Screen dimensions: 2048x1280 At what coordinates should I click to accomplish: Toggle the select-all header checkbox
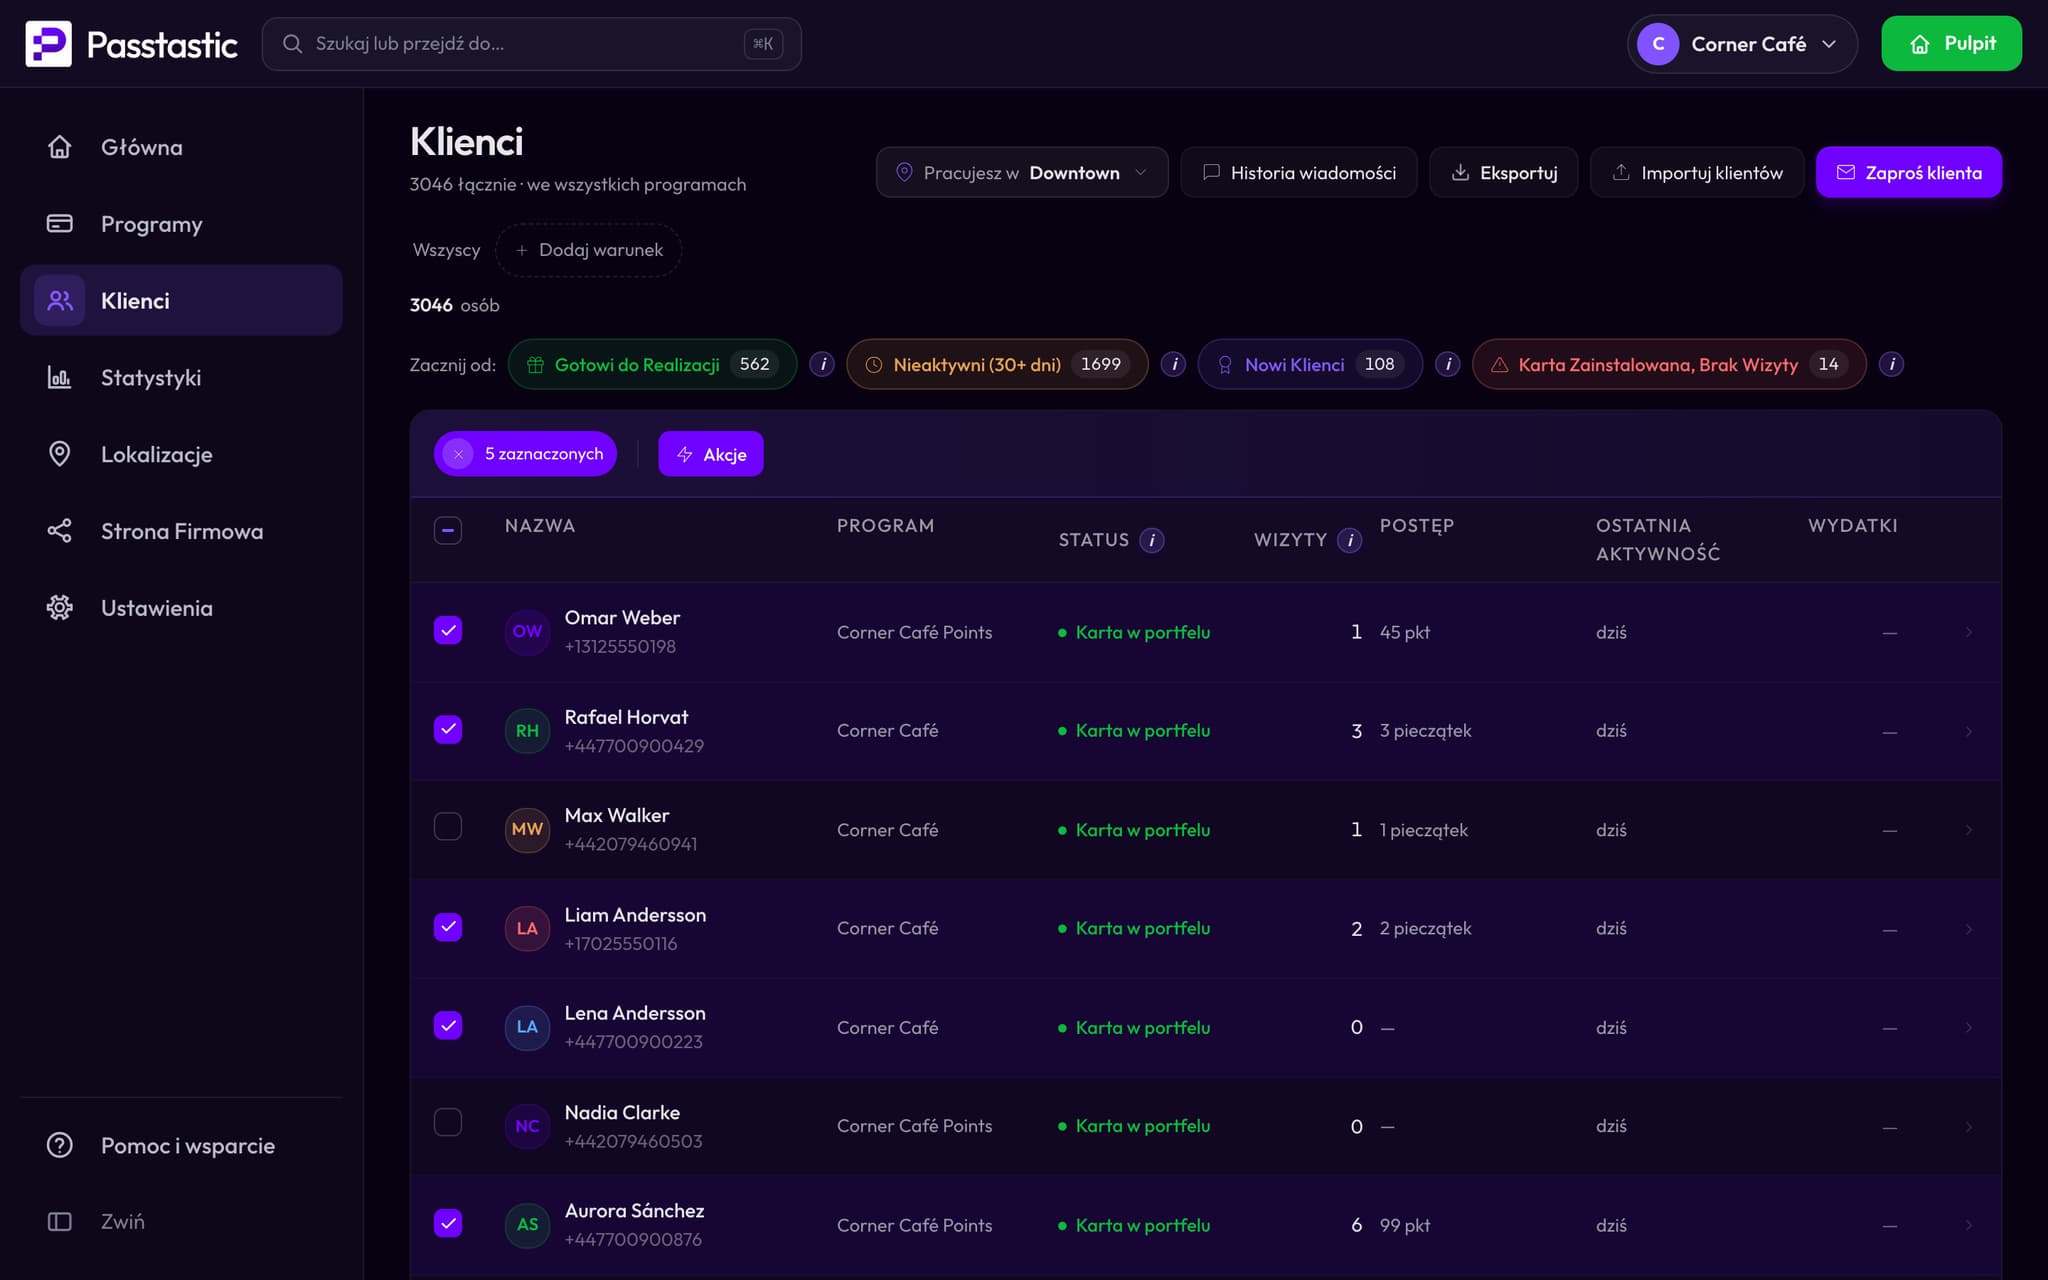(448, 530)
